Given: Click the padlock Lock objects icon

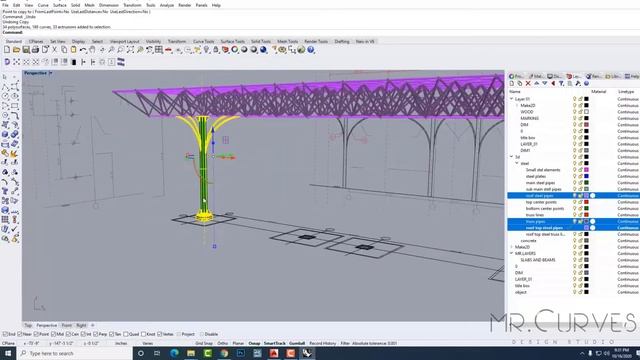Looking at the screenshot, I should (216, 50).
